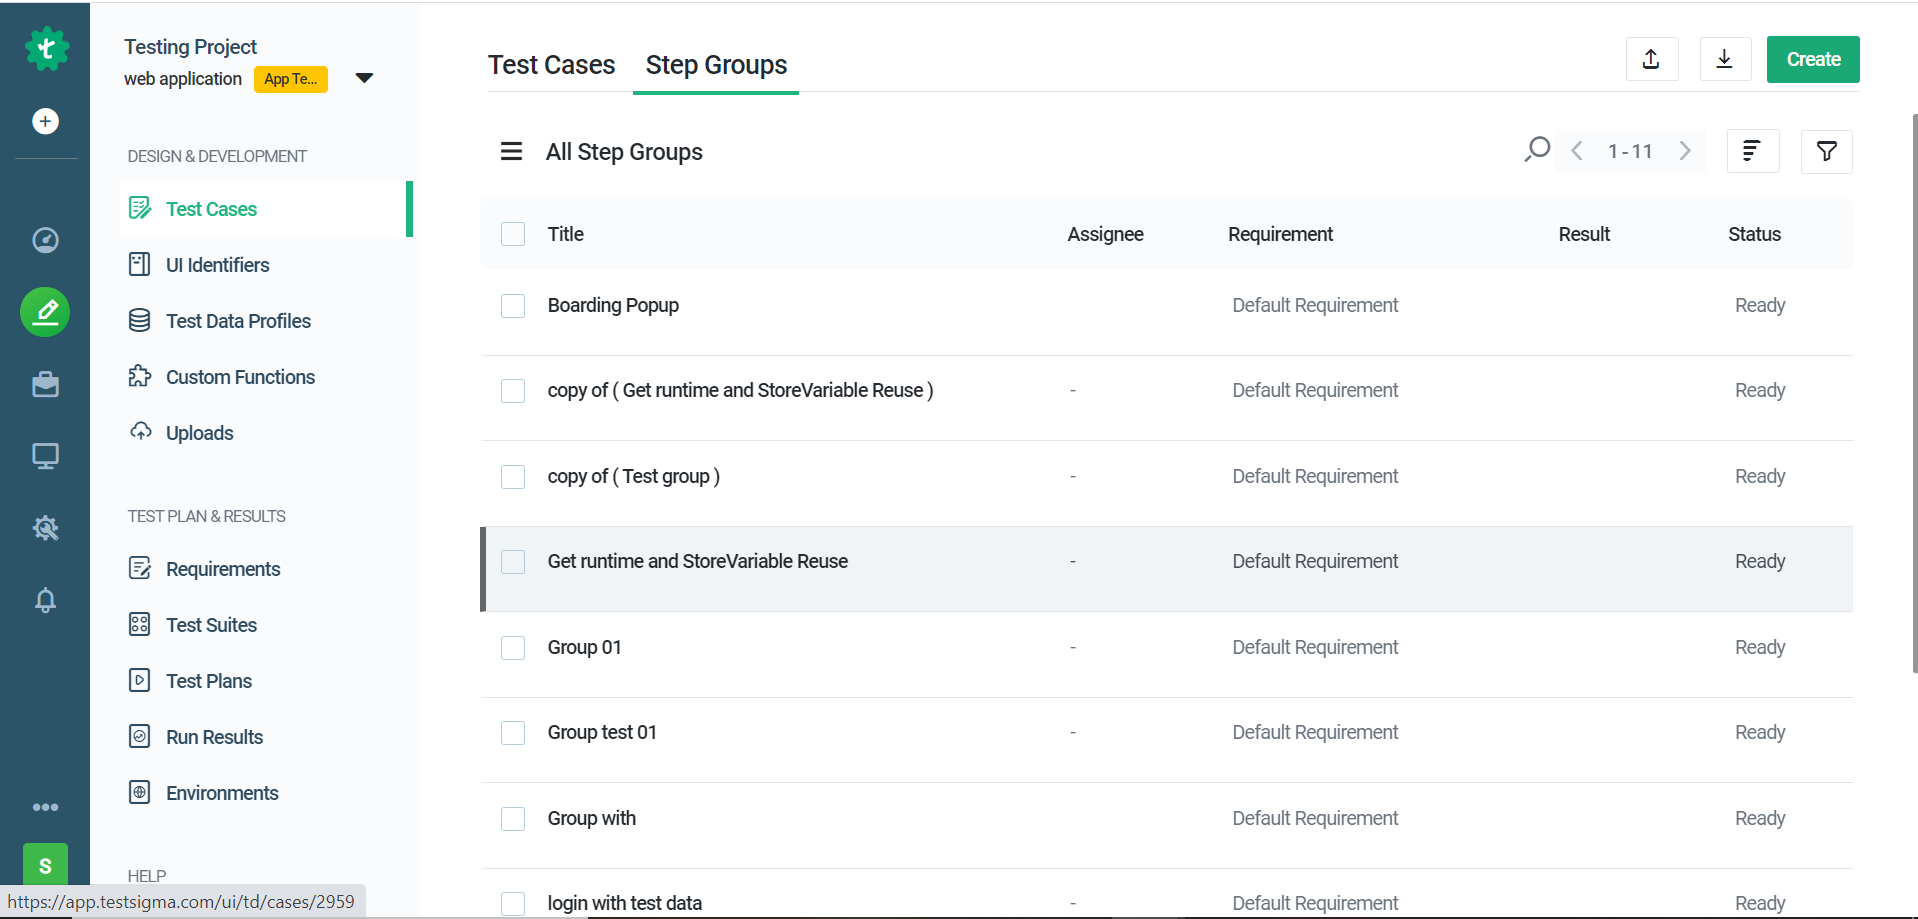Click the Test Suites sidebar icon
The width and height of the screenshot is (1918, 919).
[140, 624]
